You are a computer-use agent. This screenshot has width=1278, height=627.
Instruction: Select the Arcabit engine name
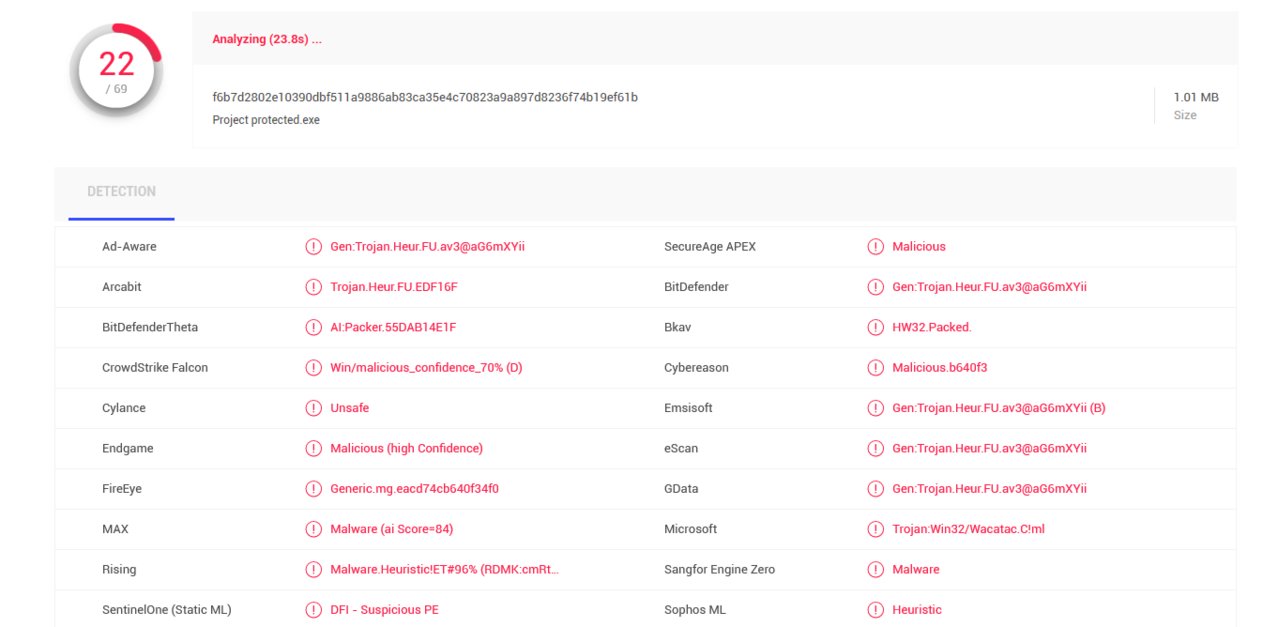click(x=122, y=287)
